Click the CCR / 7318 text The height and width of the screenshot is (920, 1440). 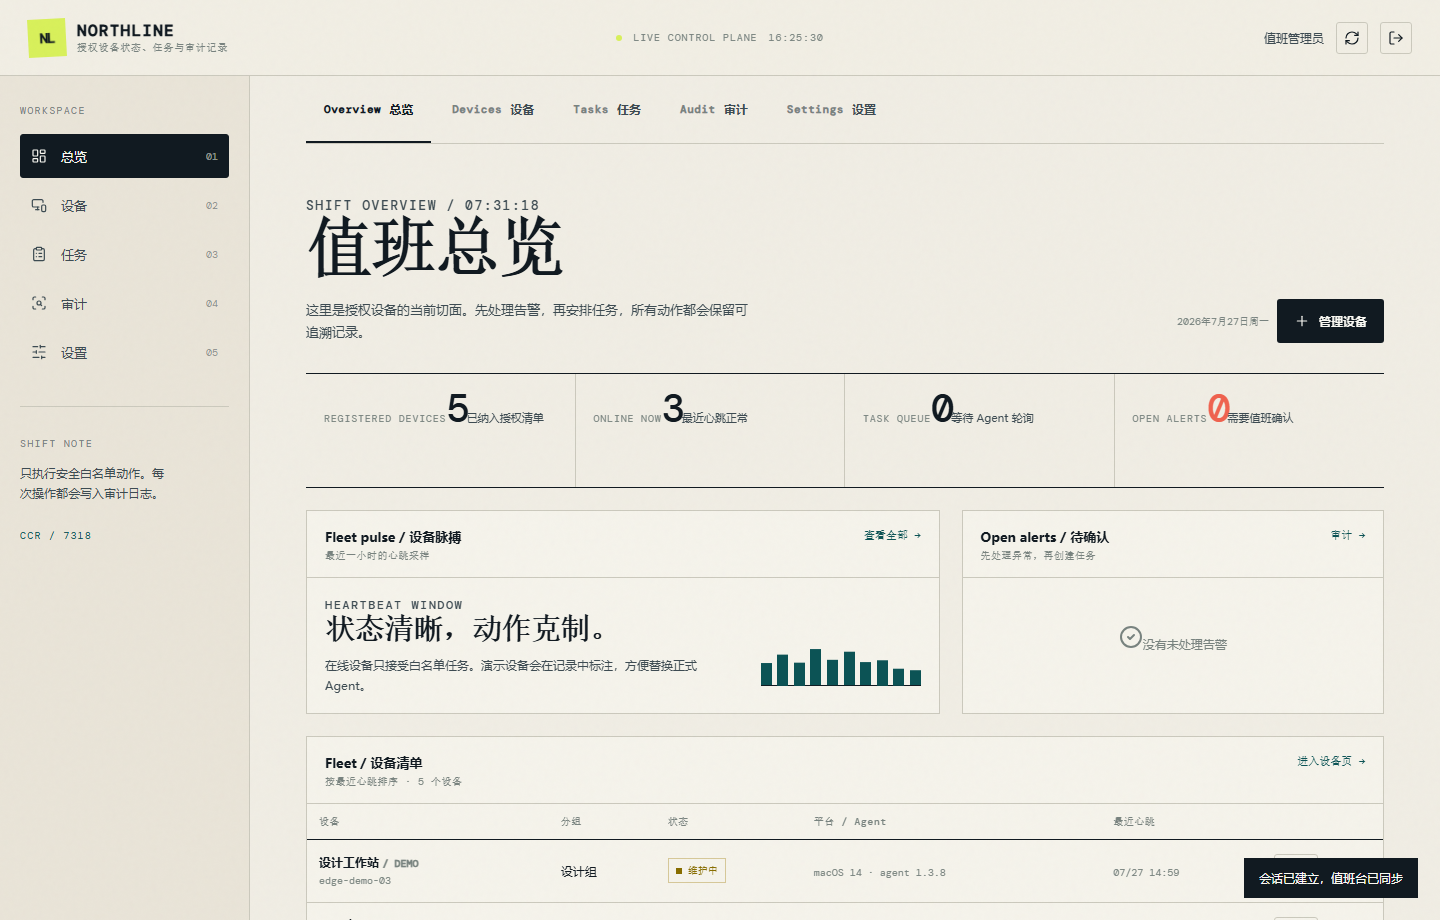pyautogui.click(x=55, y=536)
